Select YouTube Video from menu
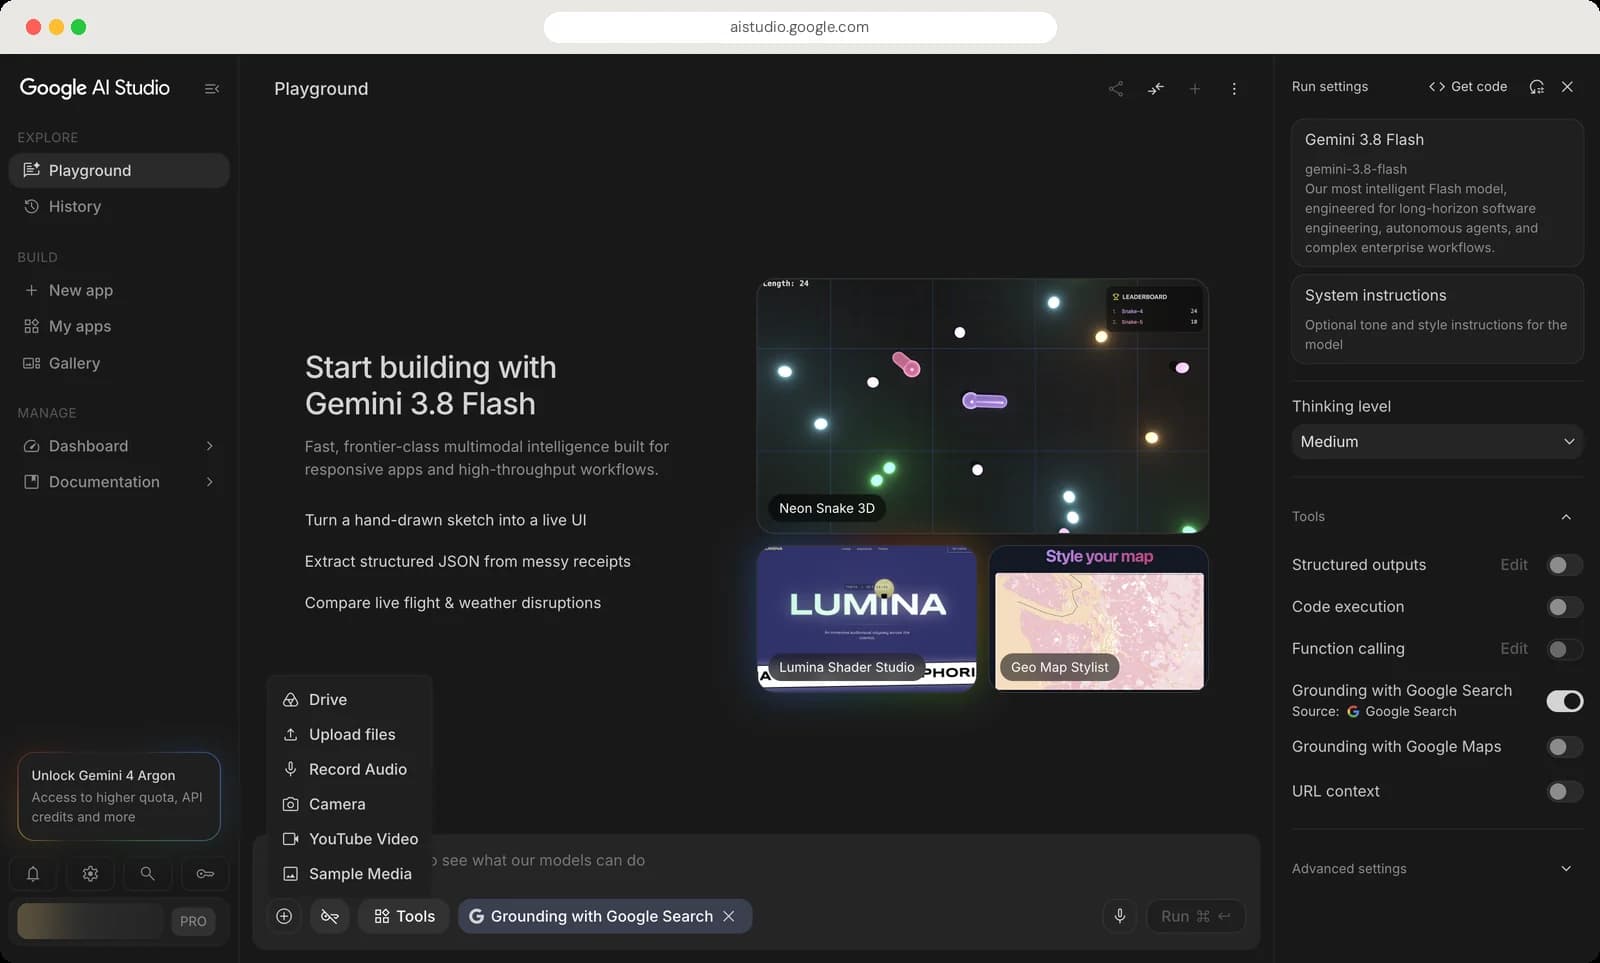This screenshot has width=1600, height=963. coord(350,839)
